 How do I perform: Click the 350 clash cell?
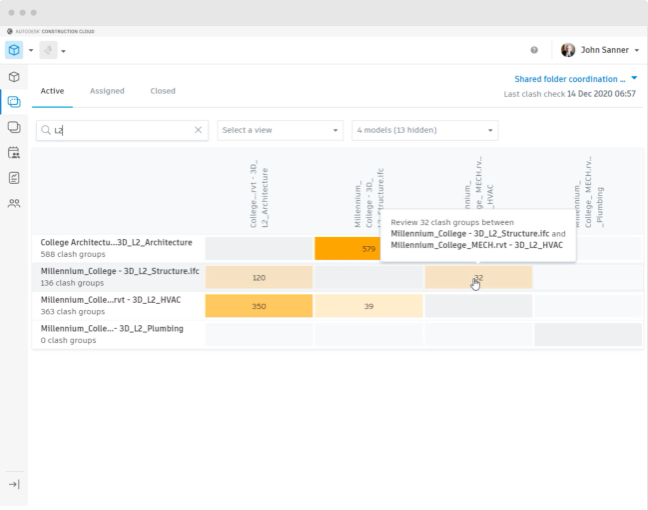(x=259, y=306)
